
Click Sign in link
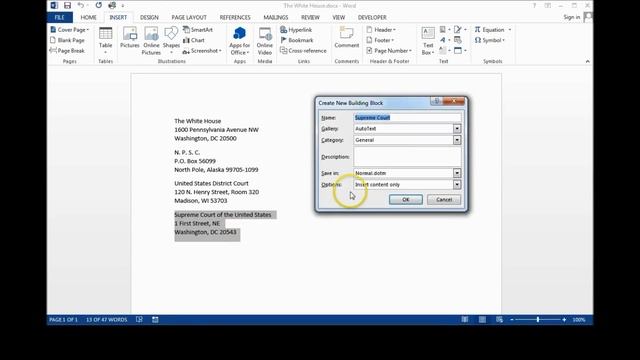tap(571, 17)
